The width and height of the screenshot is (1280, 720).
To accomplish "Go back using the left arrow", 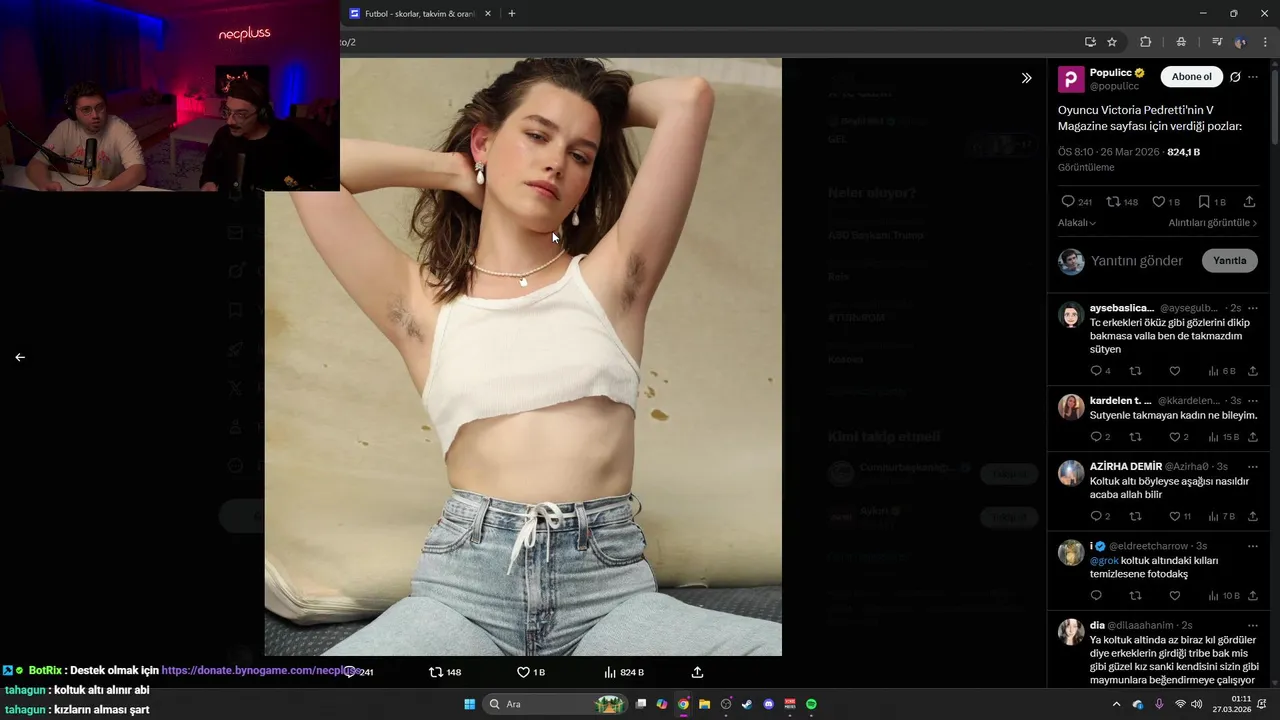I will (x=20, y=357).
